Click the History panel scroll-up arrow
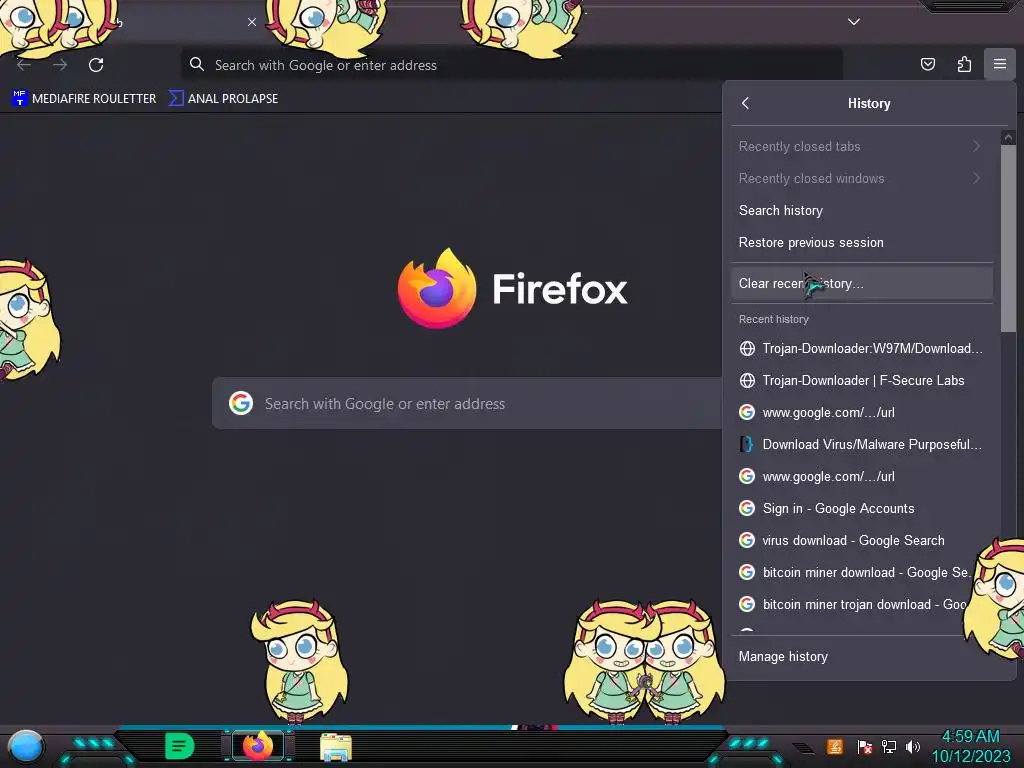 (1008, 137)
